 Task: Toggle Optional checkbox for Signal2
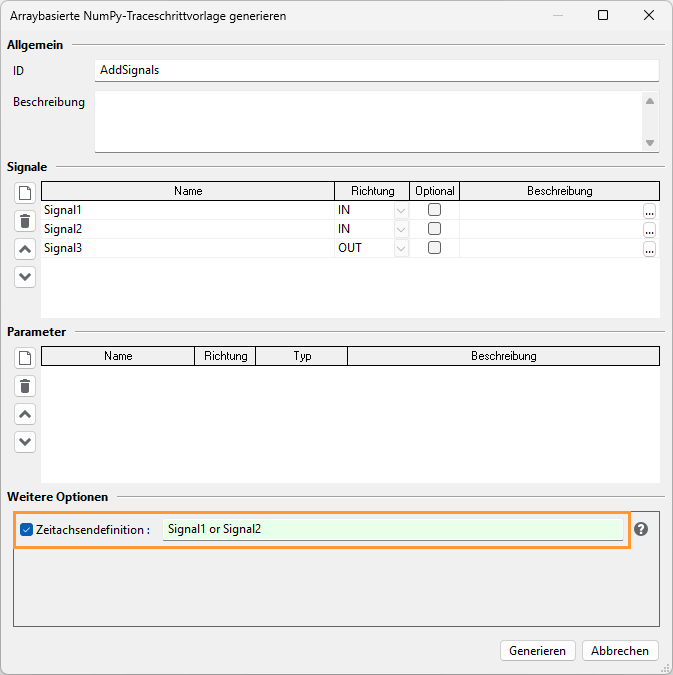click(x=434, y=229)
